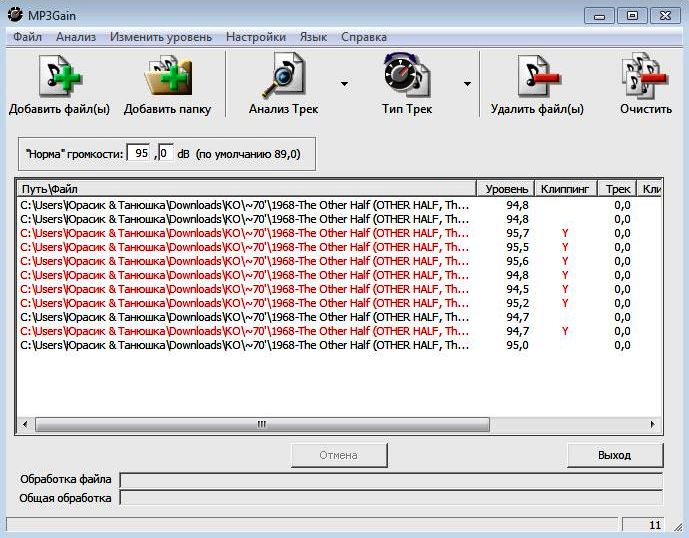The width and height of the screenshot is (689, 538).
Task: Sort list by Клиппинг column header
Action: 565,189
